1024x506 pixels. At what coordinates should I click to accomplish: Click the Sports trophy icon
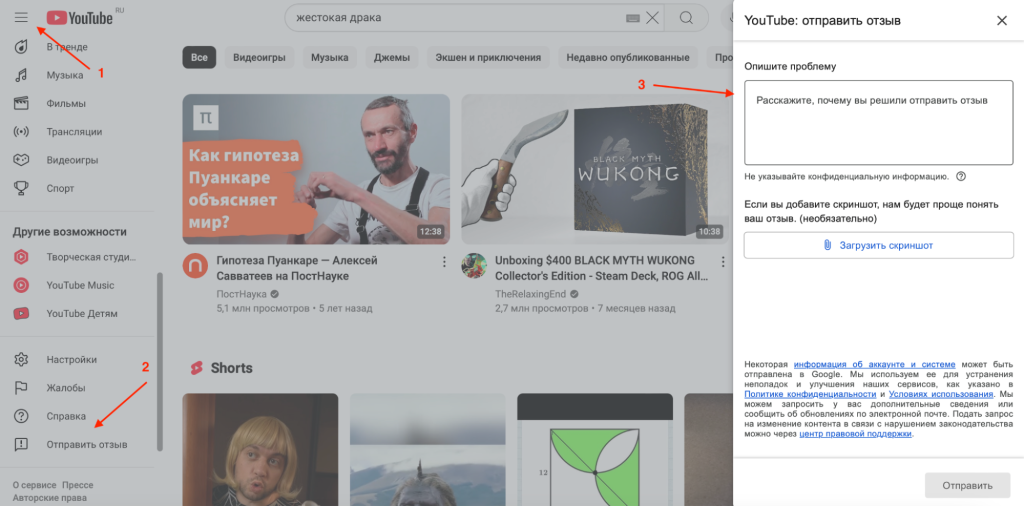coord(21,188)
